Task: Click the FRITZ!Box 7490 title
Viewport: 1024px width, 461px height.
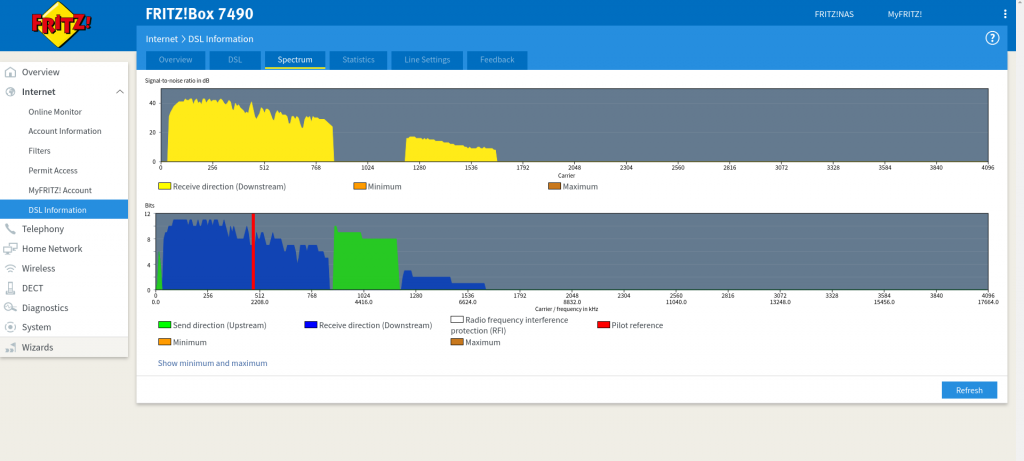Action: (199, 14)
